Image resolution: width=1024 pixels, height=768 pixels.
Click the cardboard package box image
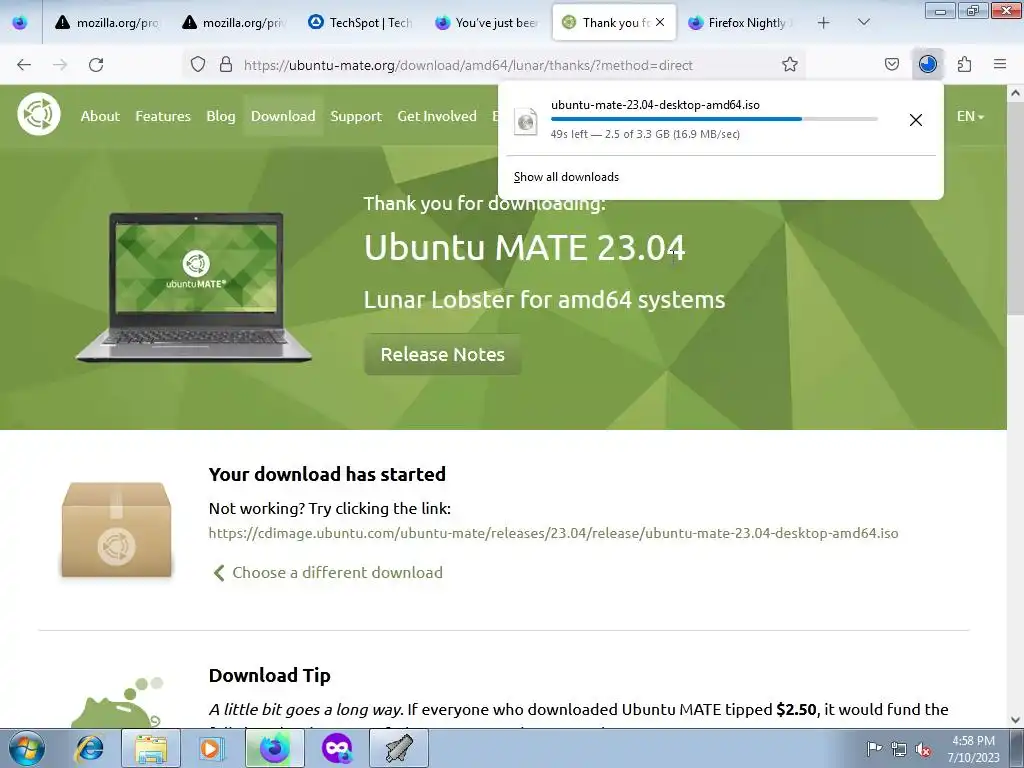(x=116, y=530)
